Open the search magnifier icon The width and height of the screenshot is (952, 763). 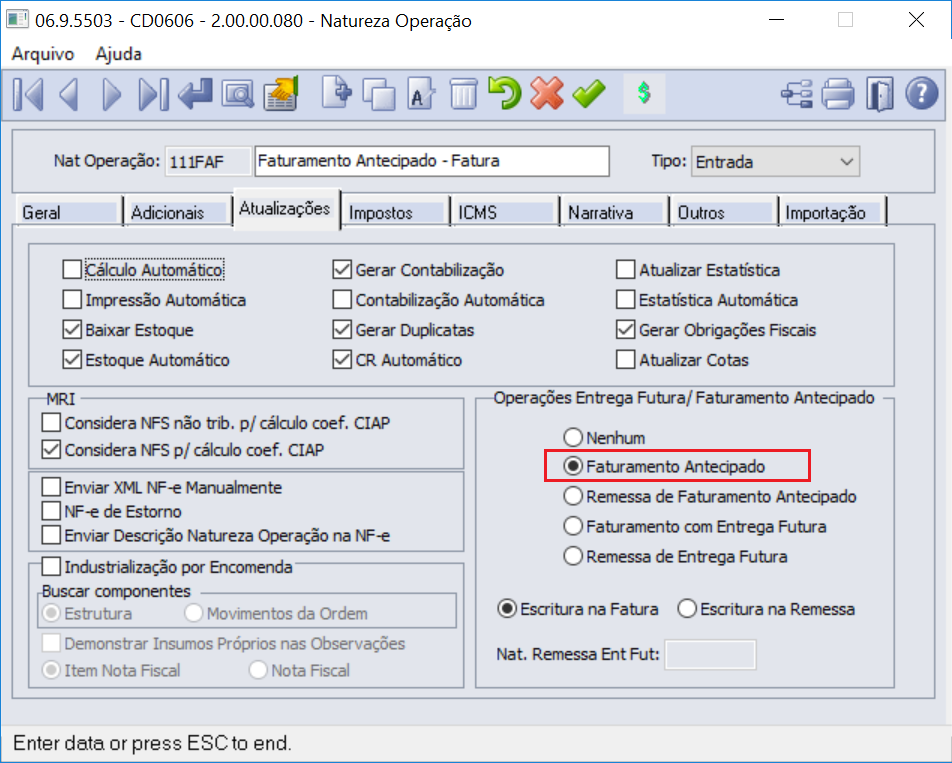coord(238,95)
